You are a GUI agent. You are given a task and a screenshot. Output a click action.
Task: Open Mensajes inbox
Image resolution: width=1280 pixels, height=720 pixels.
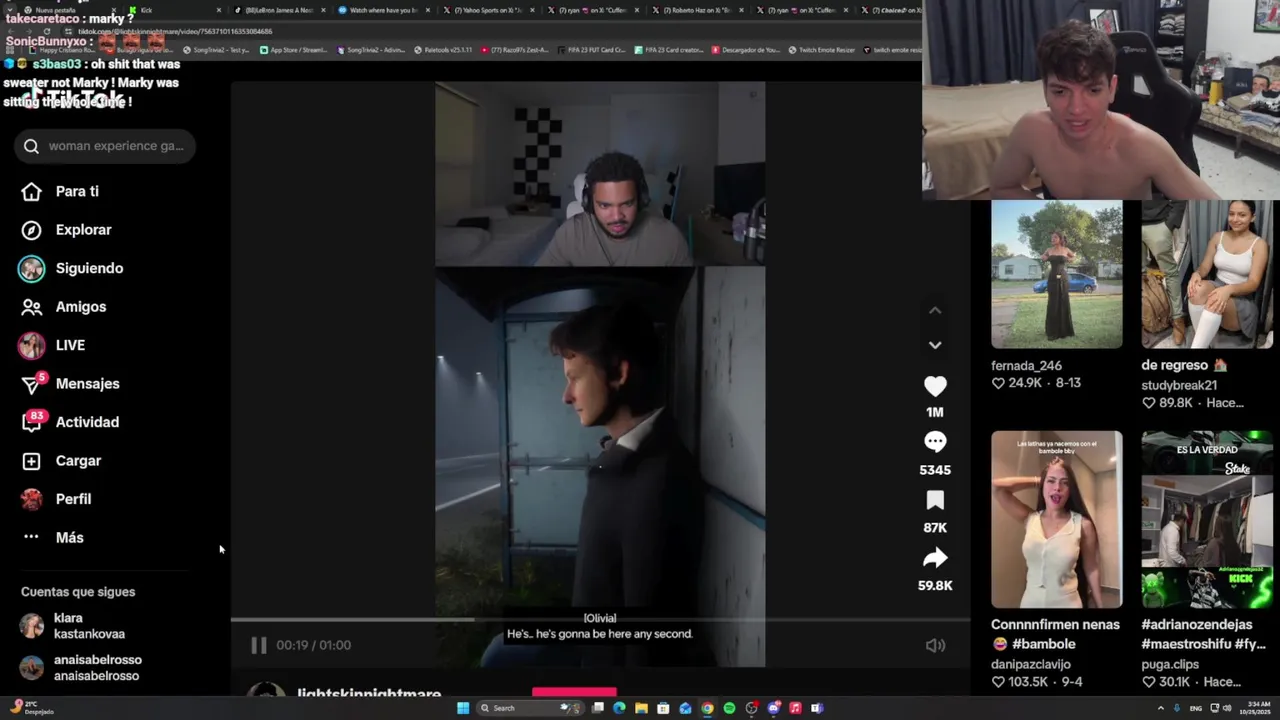[70, 384]
